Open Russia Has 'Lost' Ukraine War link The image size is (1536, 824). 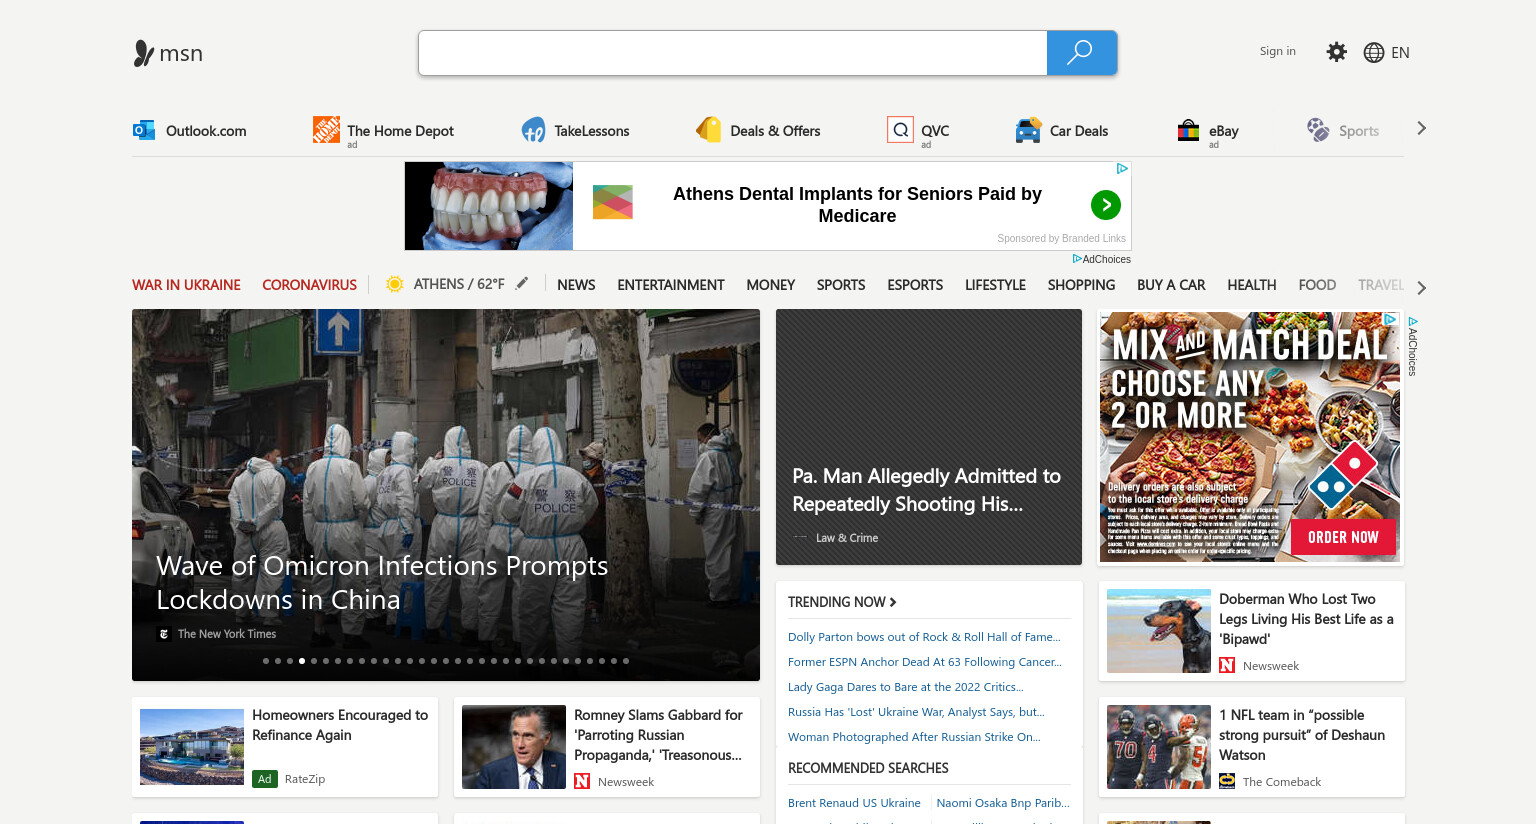[x=916, y=712]
